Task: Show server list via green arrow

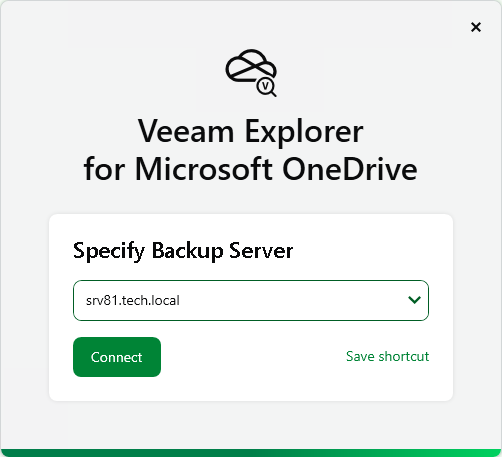Action: pyautogui.click(x=414, y=300)
